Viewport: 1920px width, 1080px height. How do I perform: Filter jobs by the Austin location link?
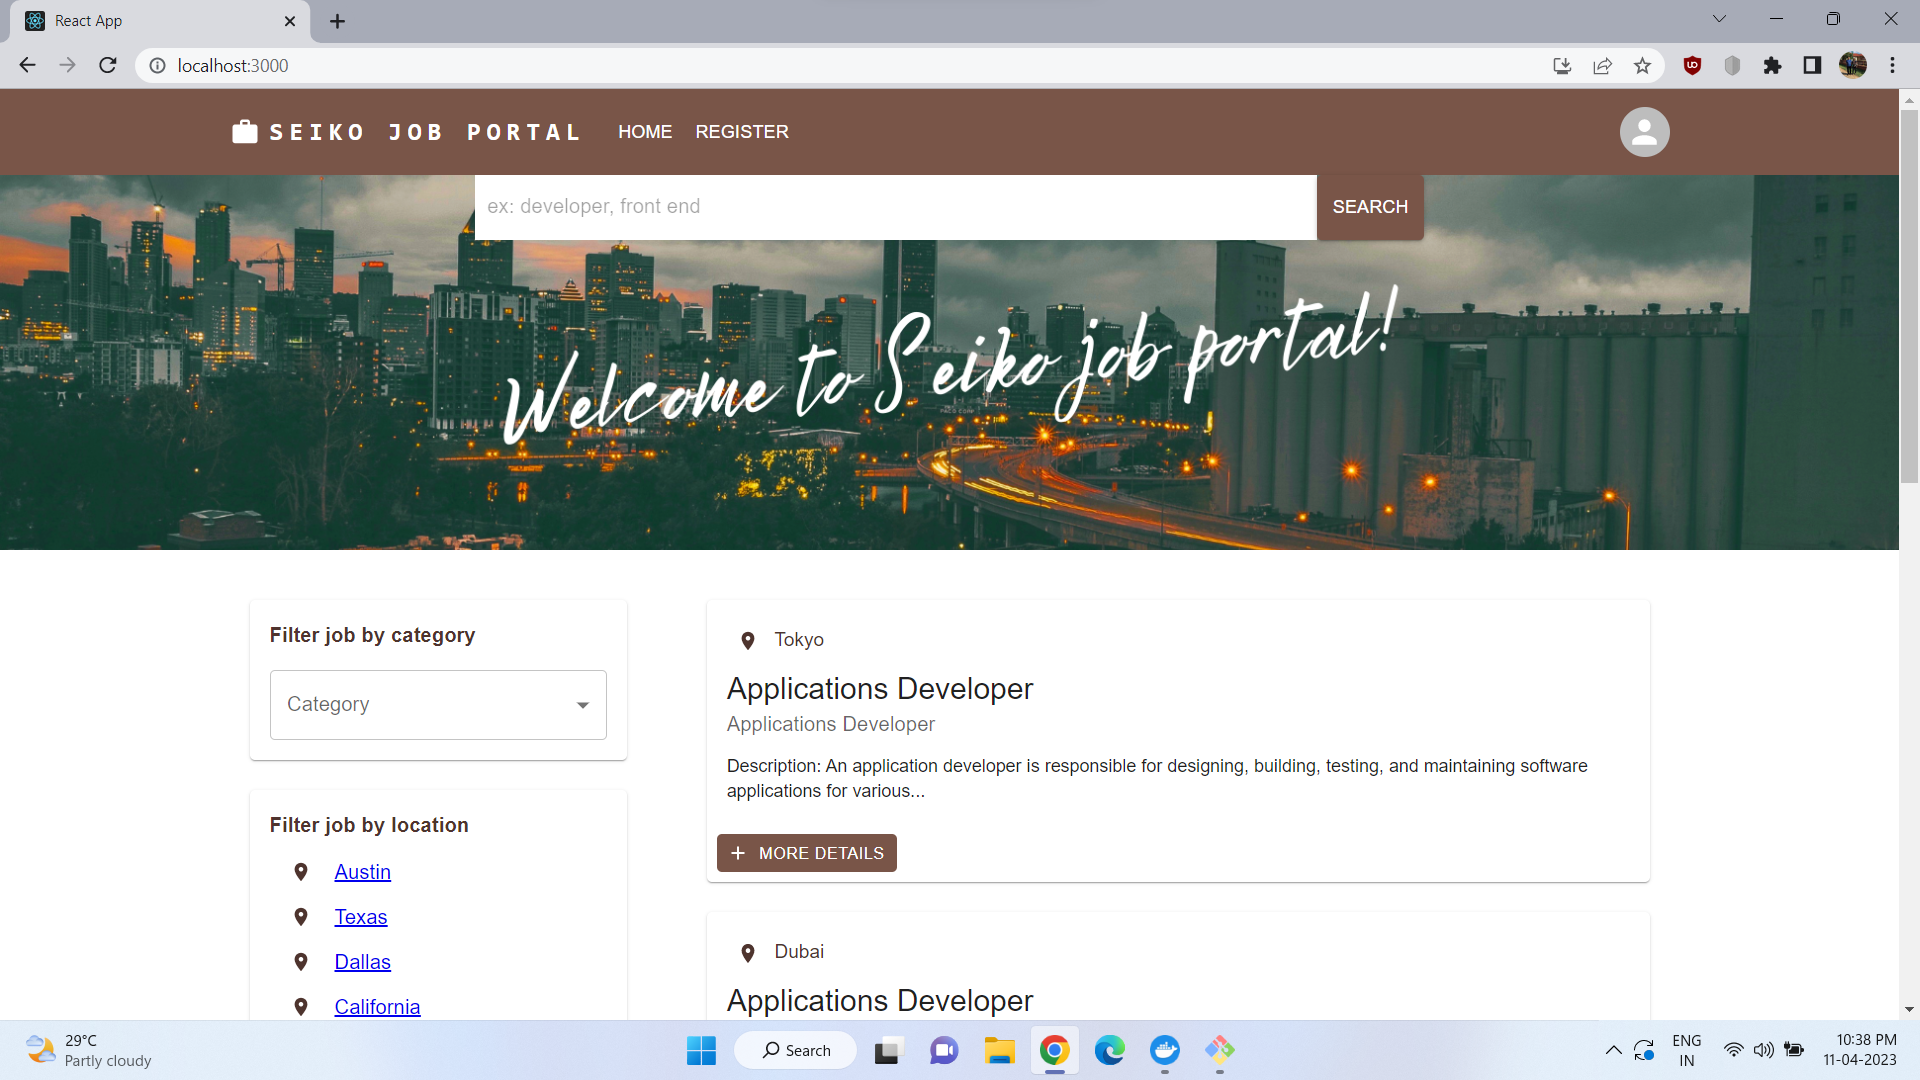[362, 871]
